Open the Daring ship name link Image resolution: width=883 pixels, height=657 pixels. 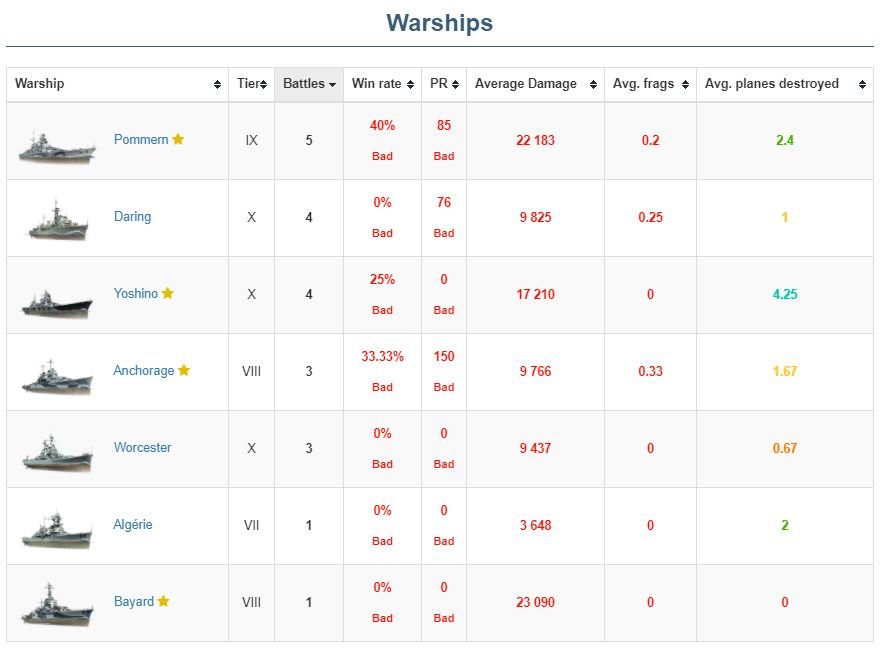(132, 216)
